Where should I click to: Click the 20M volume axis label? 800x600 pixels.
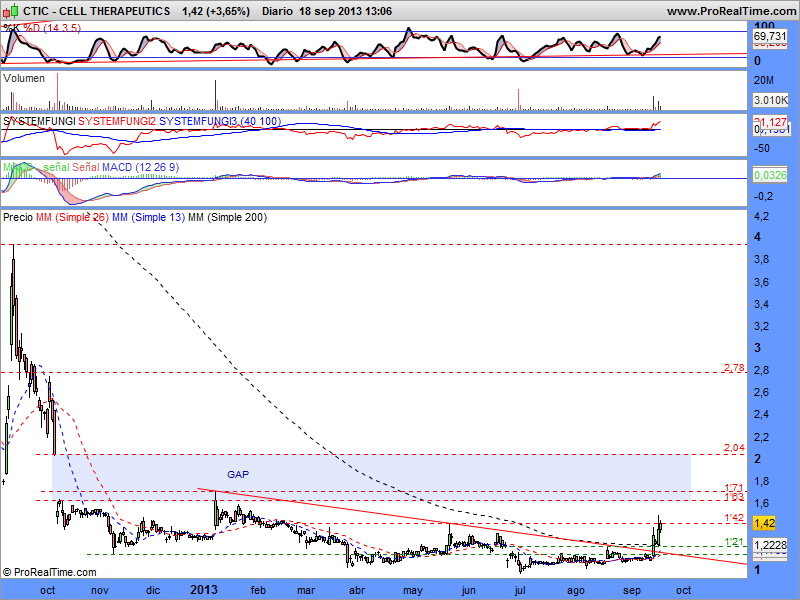pyautogui.click(x=764, y=80)
